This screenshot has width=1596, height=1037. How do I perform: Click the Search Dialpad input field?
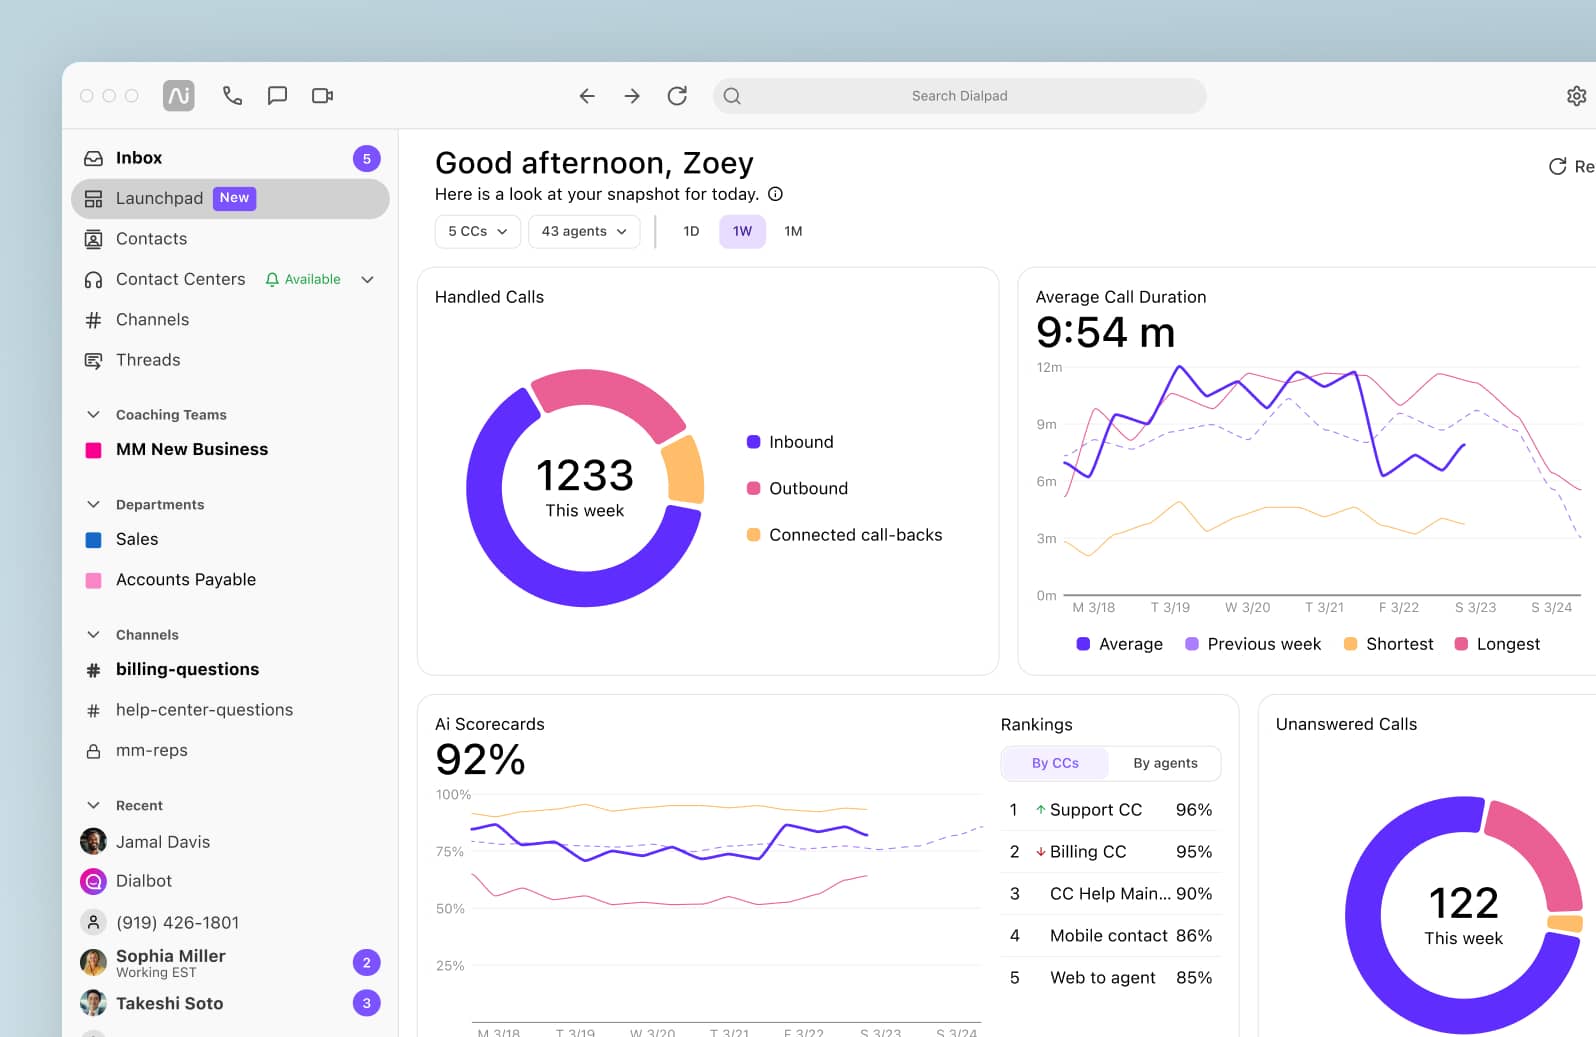tap(959, 96)
